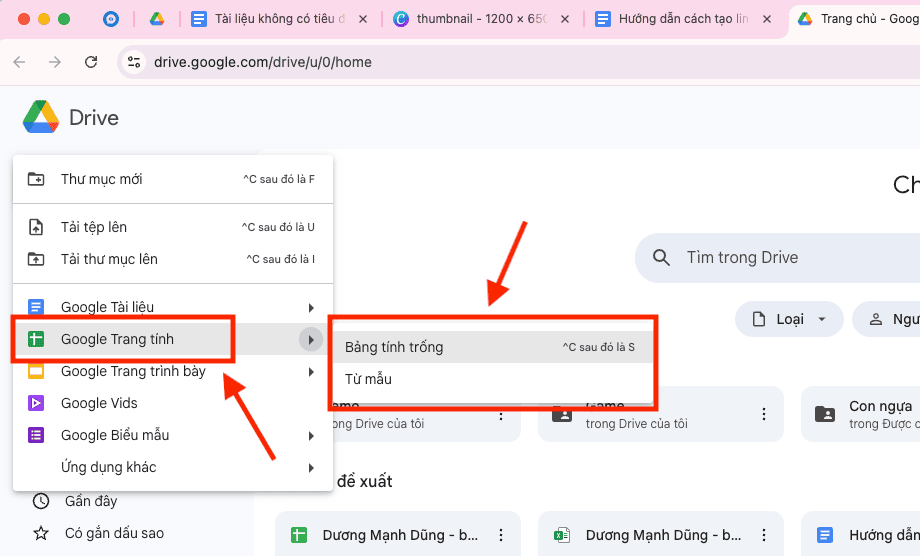Click the yellow Google Slides icon

click(x=36, y=371)
